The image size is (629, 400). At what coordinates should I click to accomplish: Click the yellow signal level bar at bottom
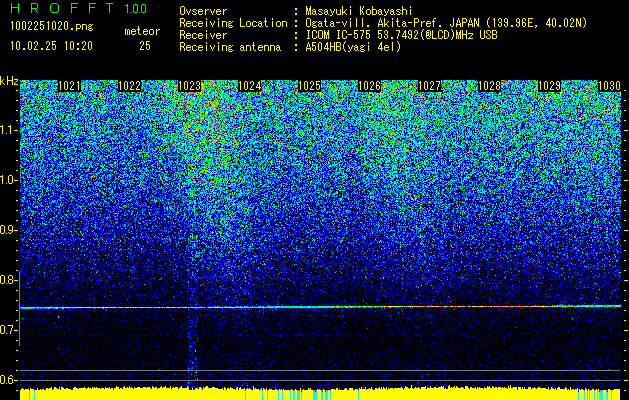[x=321, y=394]
